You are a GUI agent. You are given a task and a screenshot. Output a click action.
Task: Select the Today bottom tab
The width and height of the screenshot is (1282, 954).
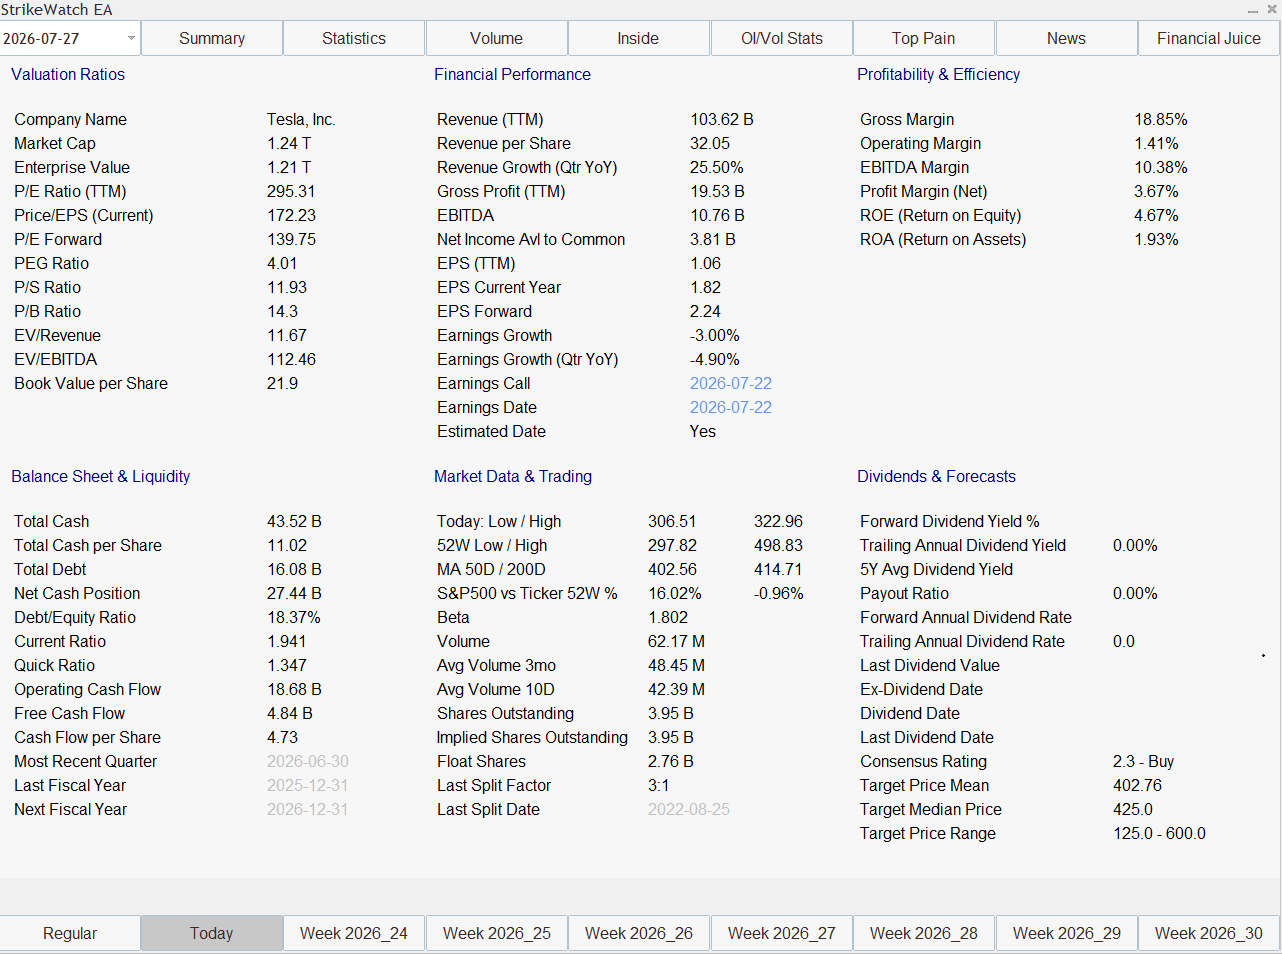pos(212,933)
